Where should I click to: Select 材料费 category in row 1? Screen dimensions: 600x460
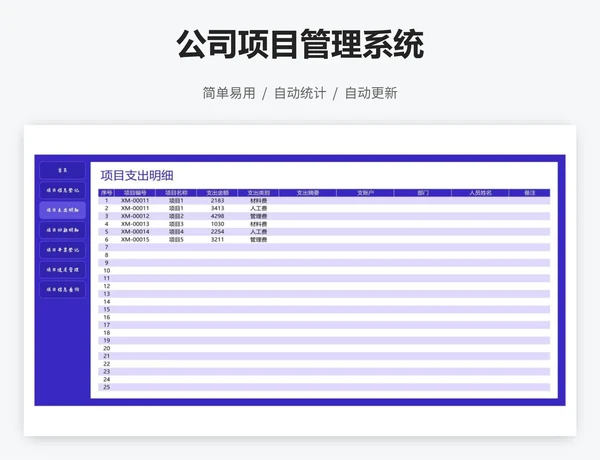click(x=259, y=201)
